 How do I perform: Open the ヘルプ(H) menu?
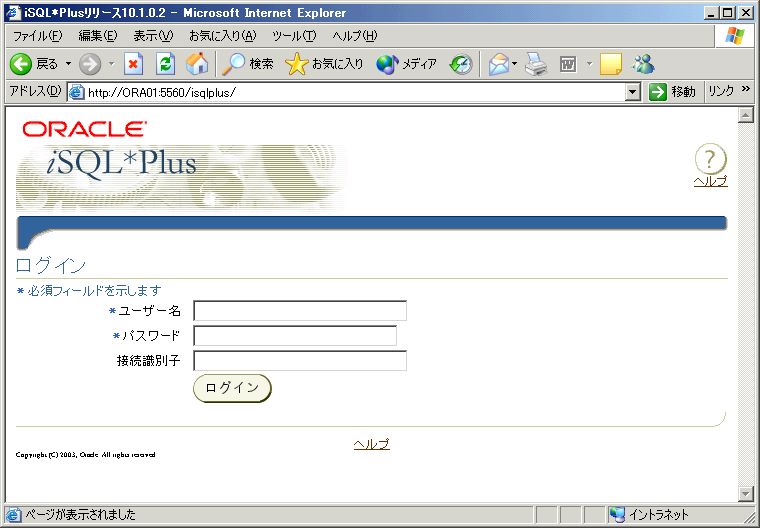(x=355, y=36)
